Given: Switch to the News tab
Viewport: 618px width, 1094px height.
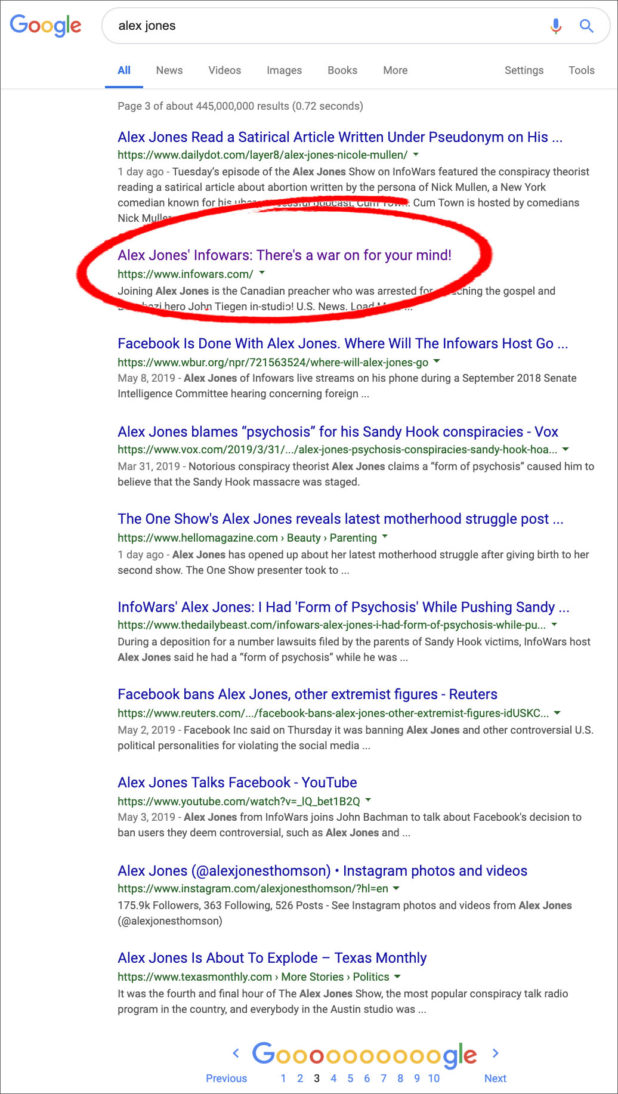Looking at the screenshot, I should coord(169,70).
